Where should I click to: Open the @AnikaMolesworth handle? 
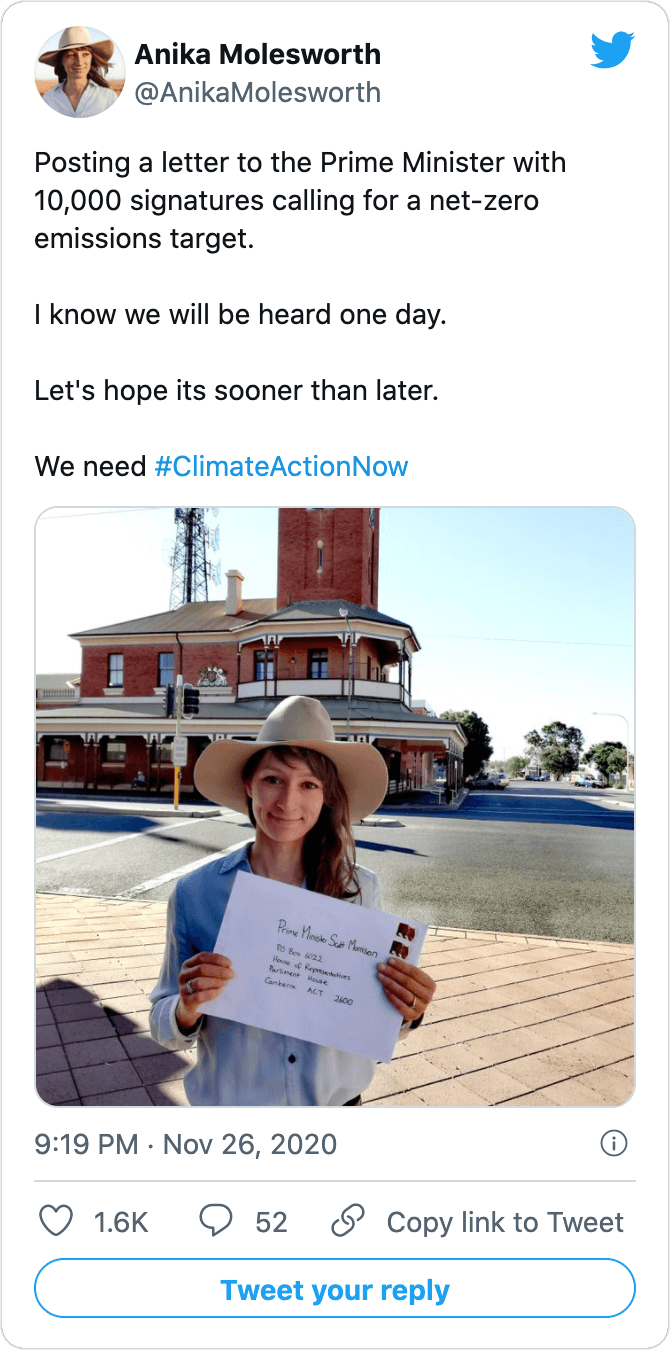pos(257,93)
